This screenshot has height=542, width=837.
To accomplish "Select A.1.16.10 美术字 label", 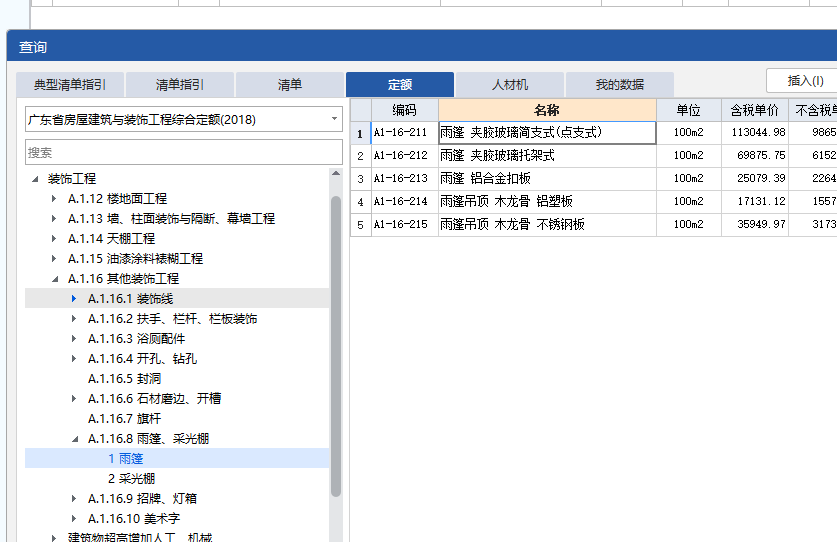I will [134, 519].
